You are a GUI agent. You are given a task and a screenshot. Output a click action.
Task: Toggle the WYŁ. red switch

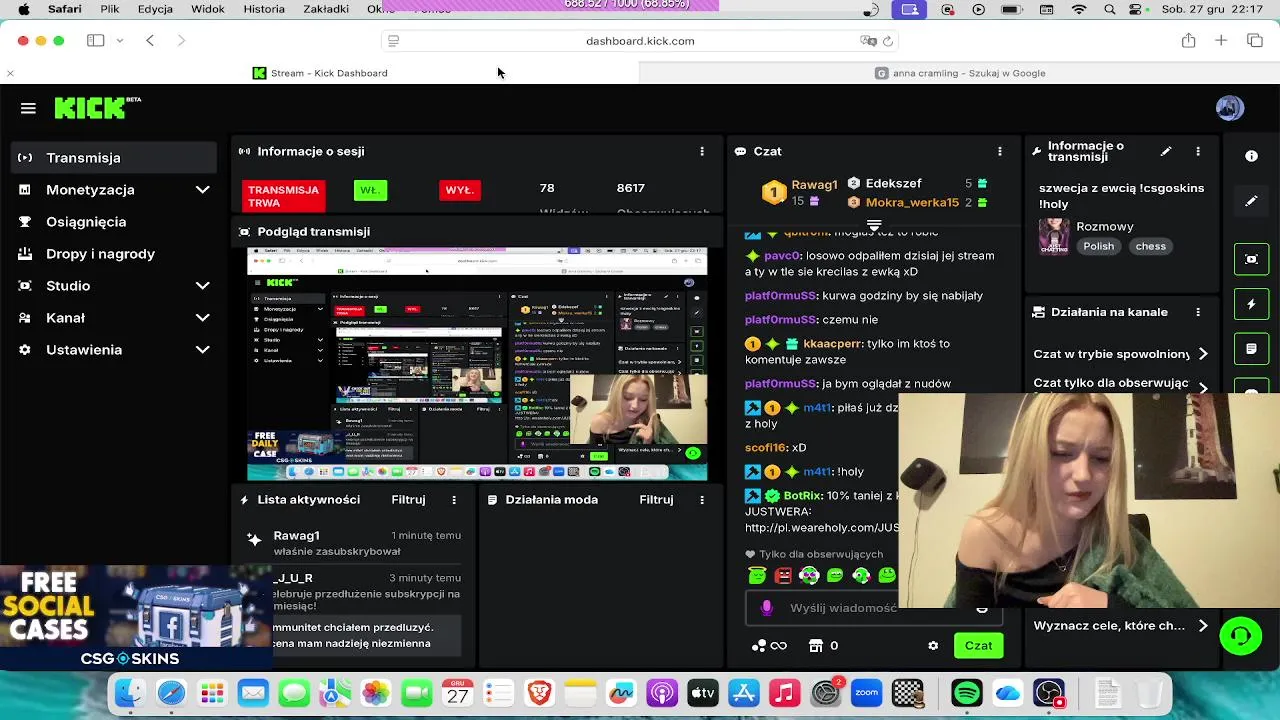459,190
